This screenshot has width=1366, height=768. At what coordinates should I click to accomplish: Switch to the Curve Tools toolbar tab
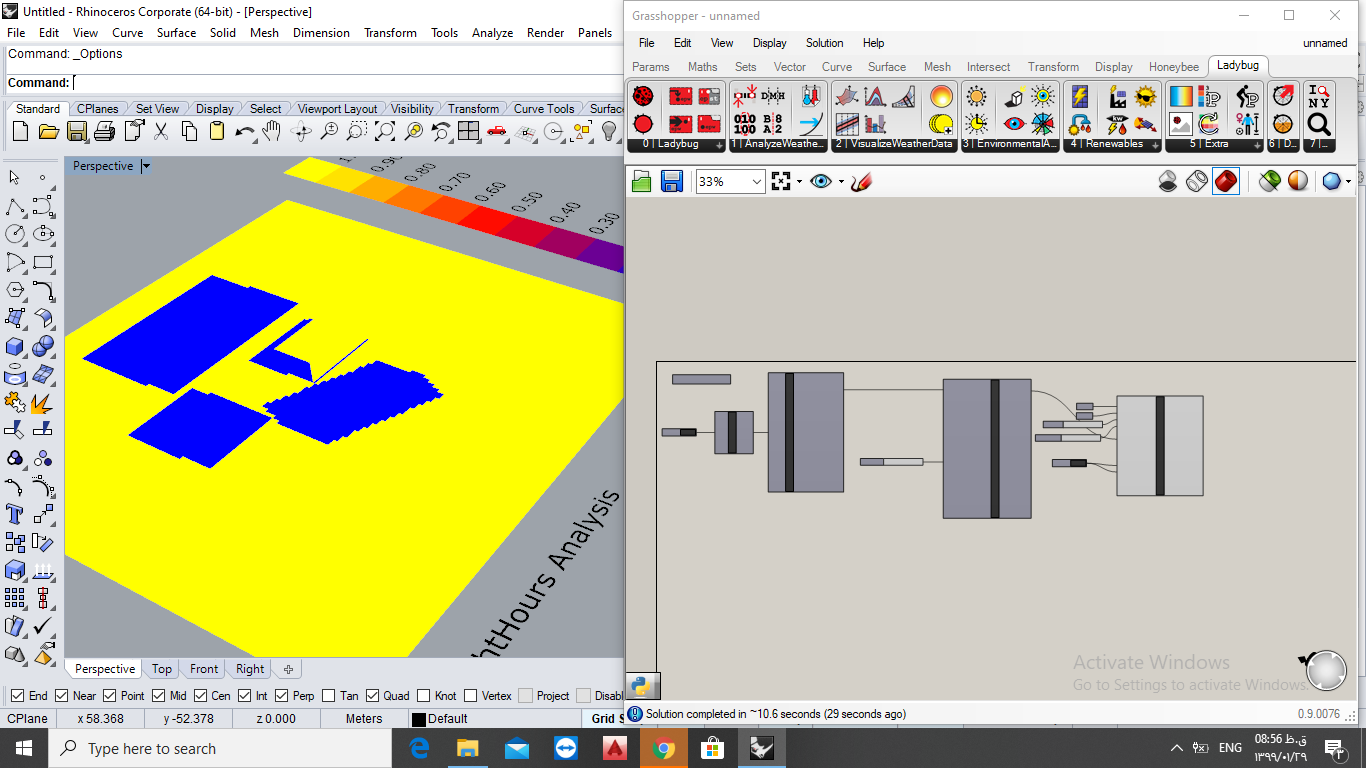point(544,109)
